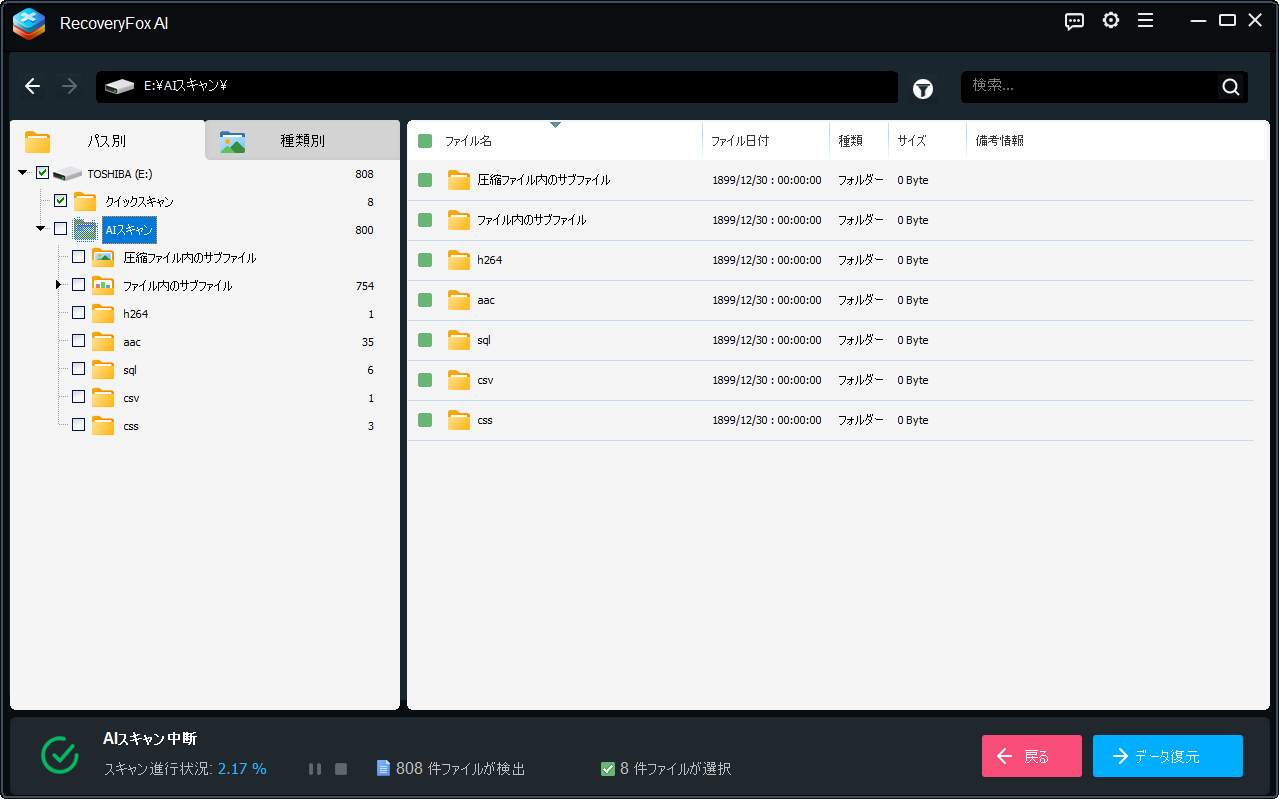Click the 戻る button
The height and width of the screenshot is (799, 1279).
(x=1031, y=756)
